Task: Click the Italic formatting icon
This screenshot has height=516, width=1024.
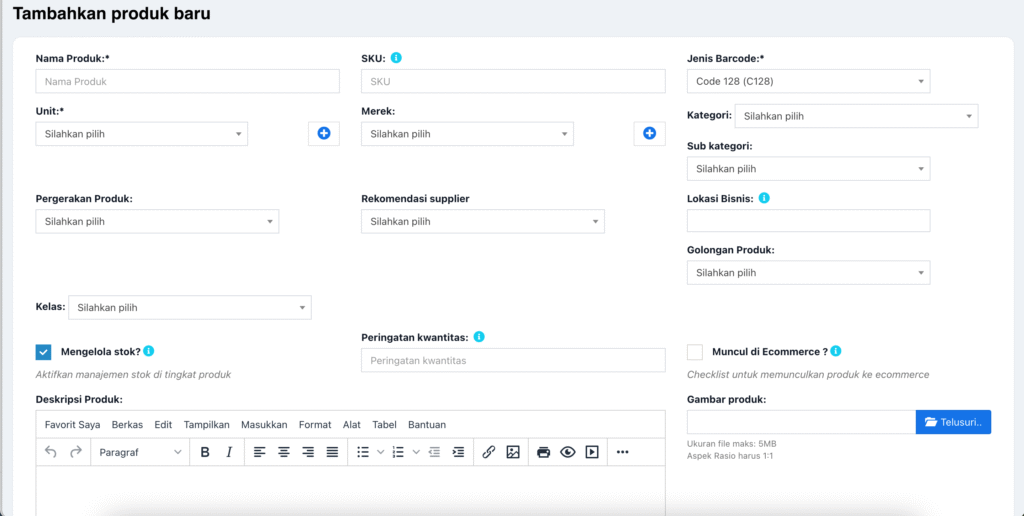Action: (229, 452)
